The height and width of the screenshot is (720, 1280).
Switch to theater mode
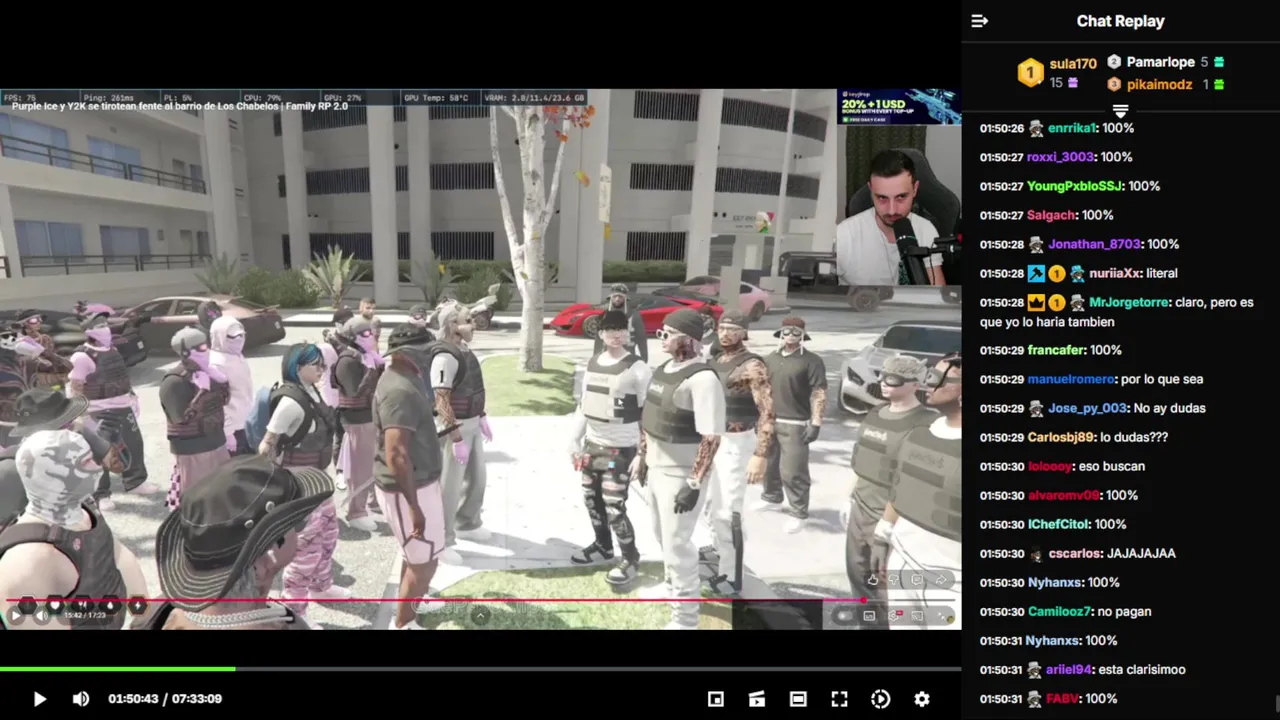[798, 699]
